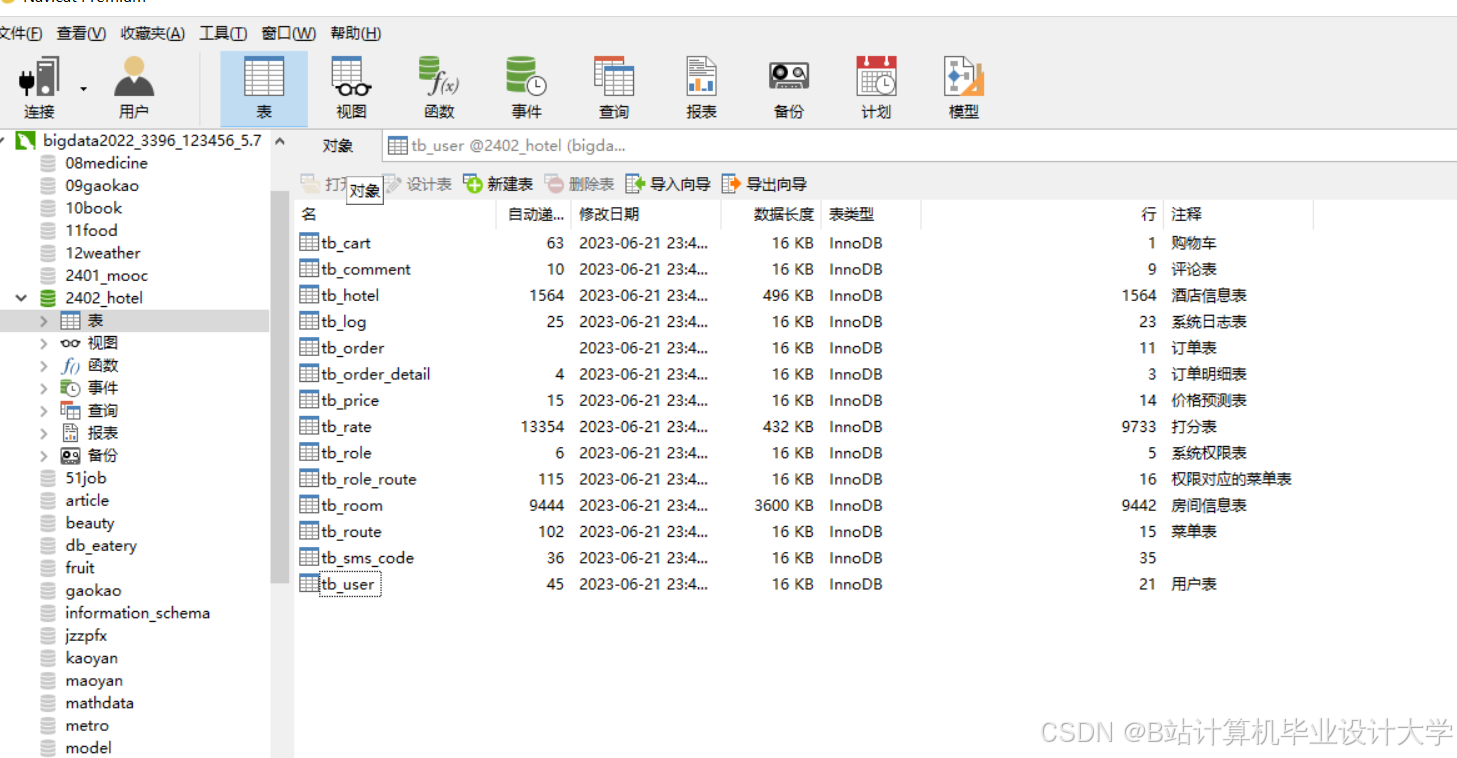
Task: Click the 用户 (User) toolbar icon
Action: click(134, 88)
